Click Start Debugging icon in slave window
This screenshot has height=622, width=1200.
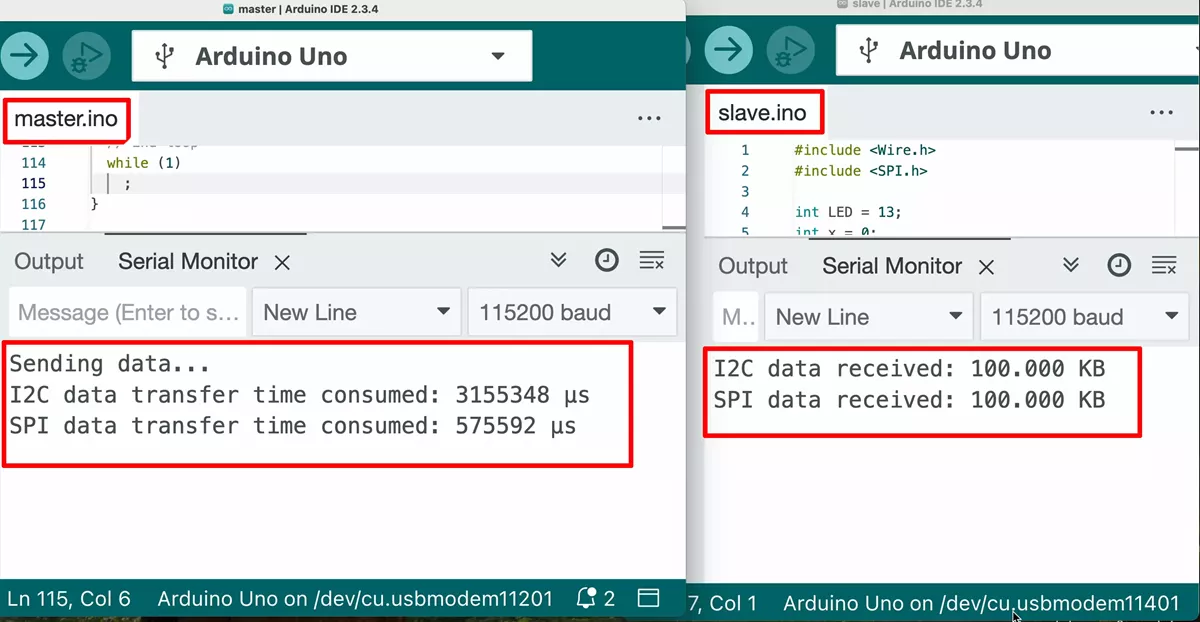(x=792, y=49)
